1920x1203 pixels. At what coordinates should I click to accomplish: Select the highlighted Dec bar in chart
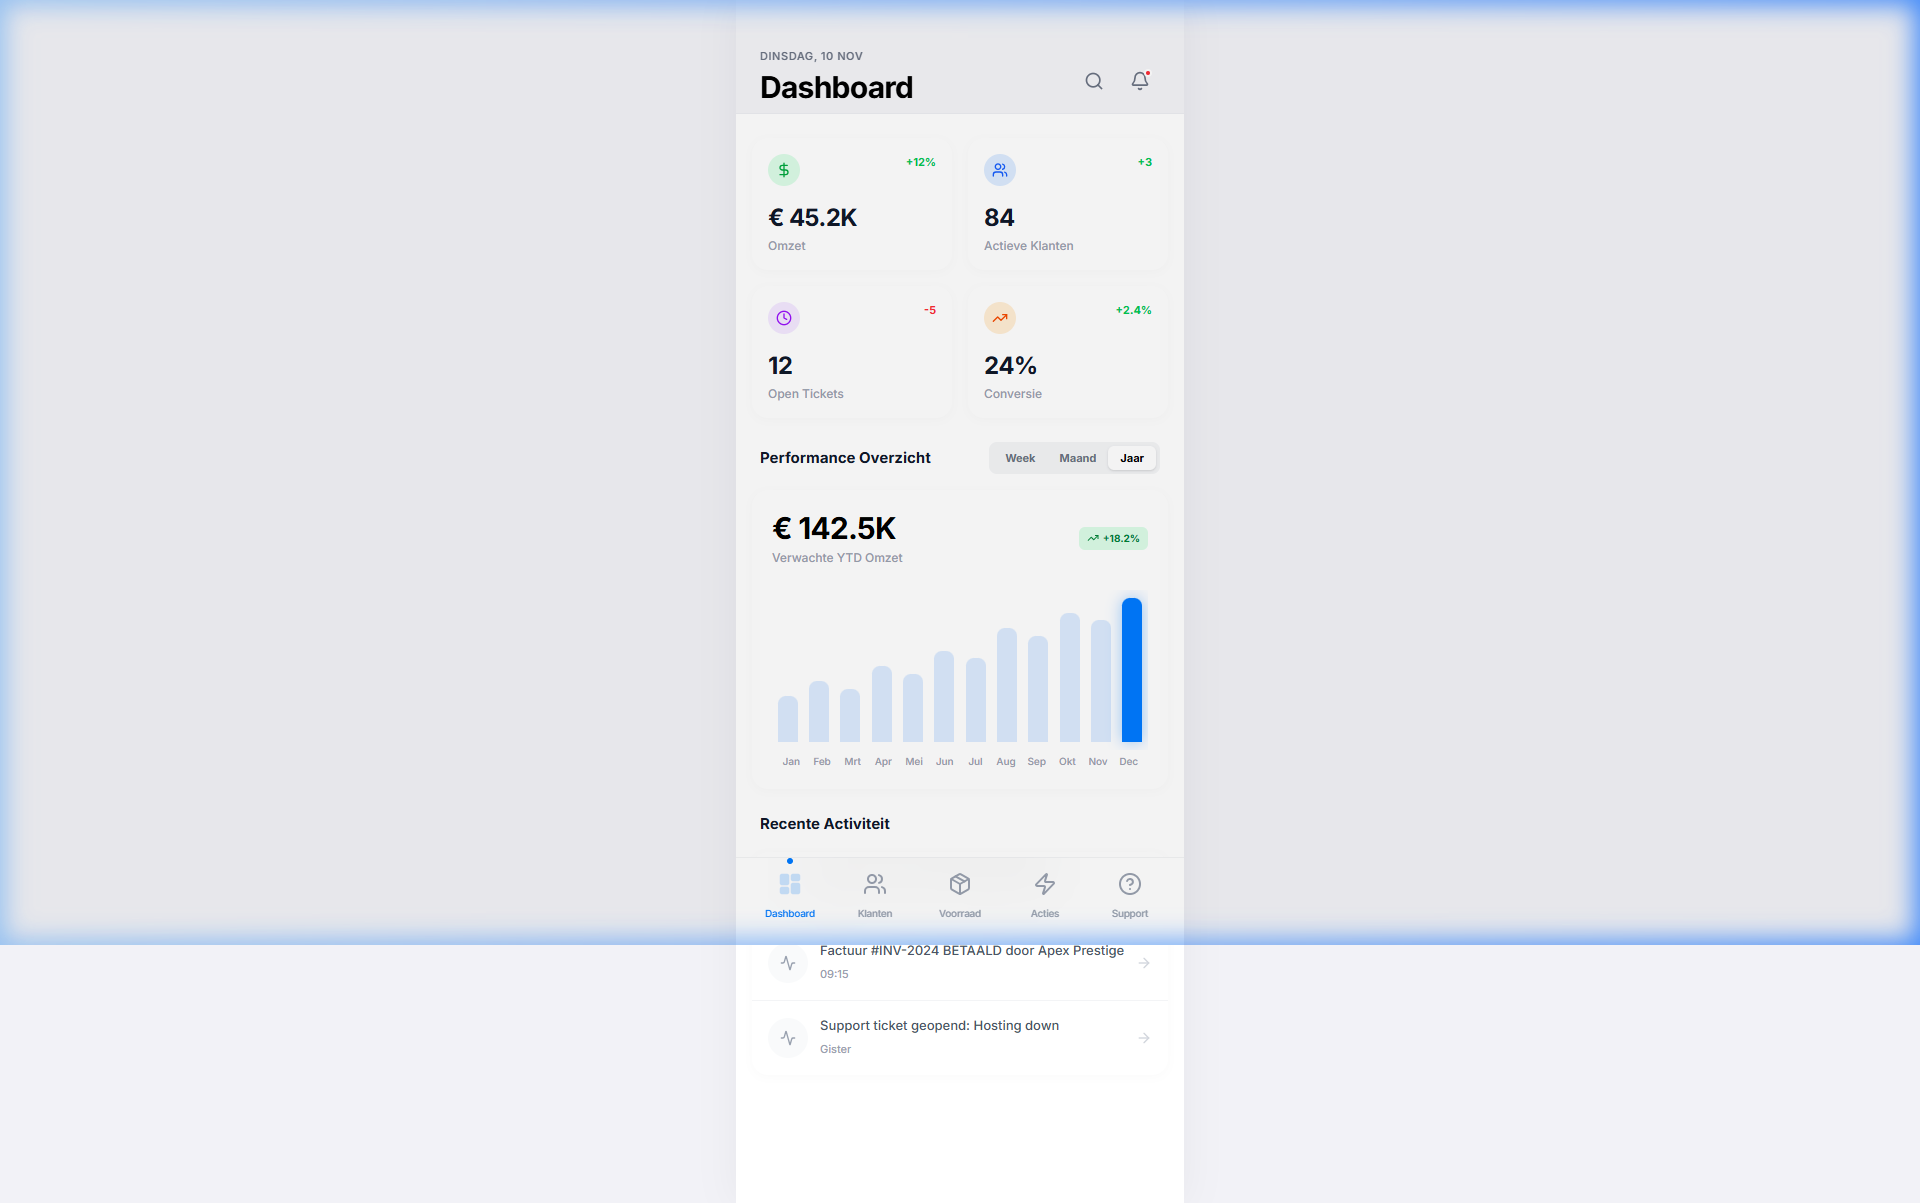(1131, 668)
